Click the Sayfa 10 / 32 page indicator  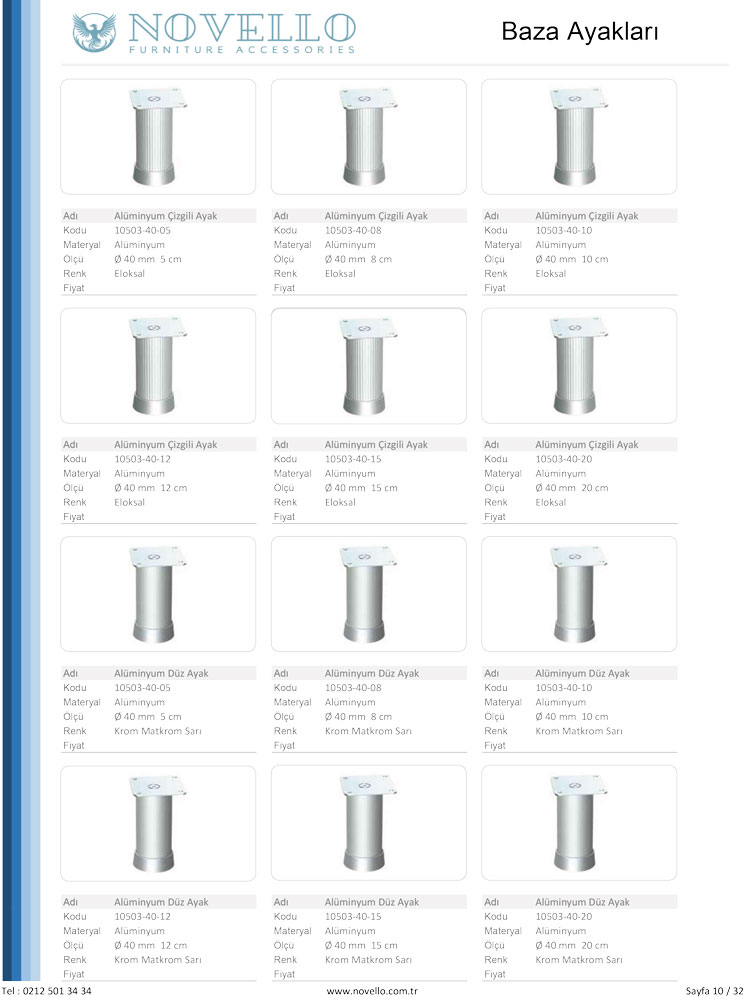[713, 990]
